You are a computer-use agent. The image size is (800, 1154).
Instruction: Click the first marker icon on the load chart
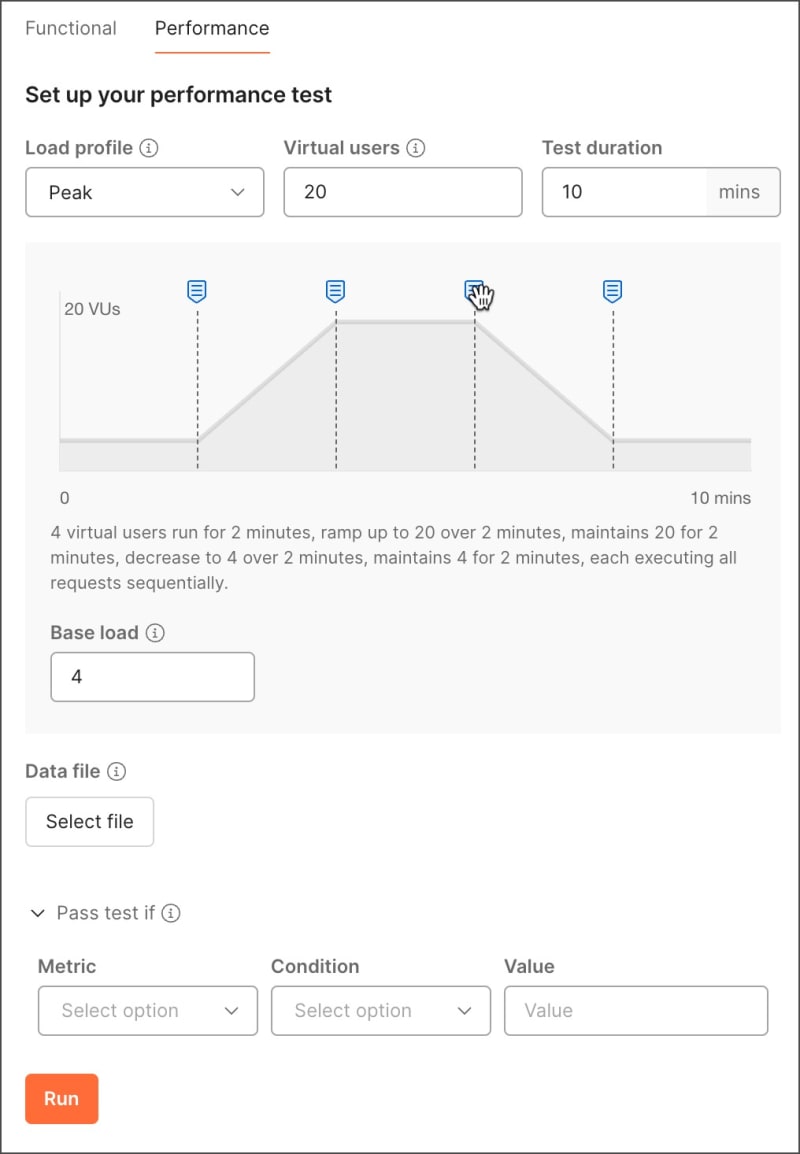pyautogui.click(x=197, y=291)
